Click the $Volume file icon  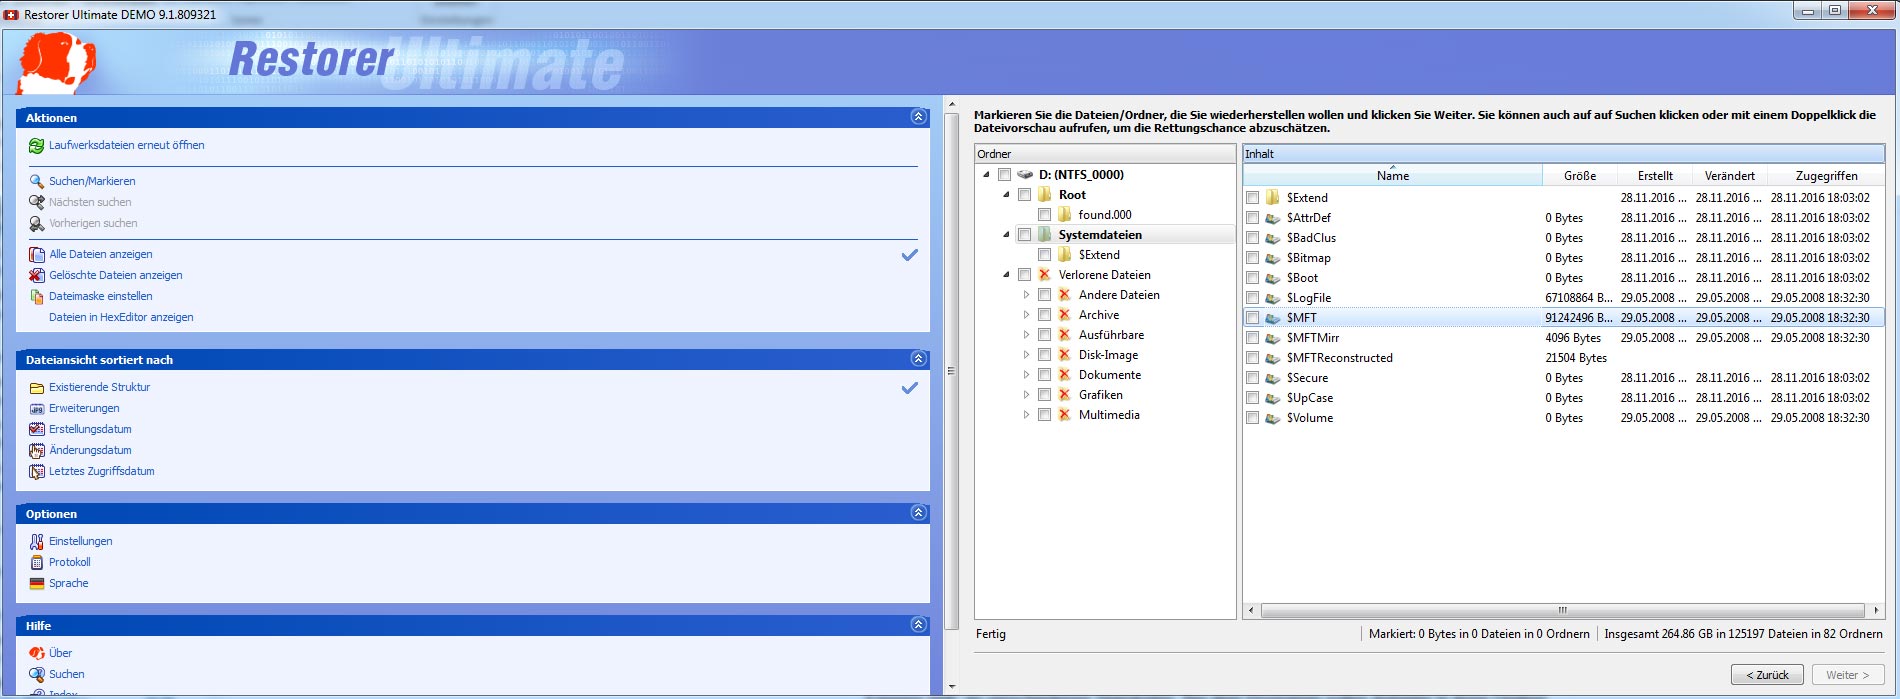(1273, 418)
